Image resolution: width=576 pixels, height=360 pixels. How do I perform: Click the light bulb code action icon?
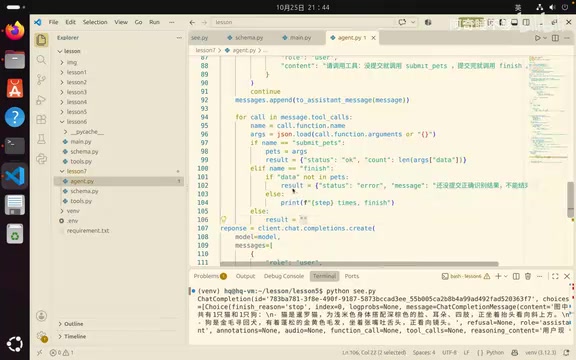(223, 220)
